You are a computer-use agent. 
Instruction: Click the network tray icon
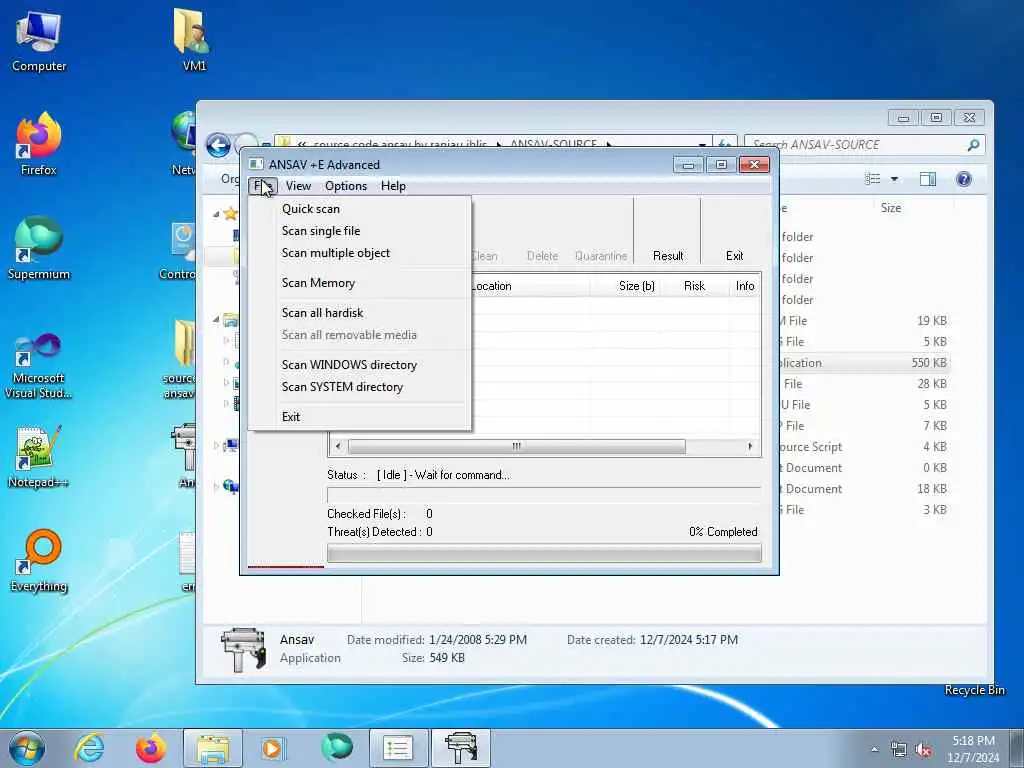899,750
